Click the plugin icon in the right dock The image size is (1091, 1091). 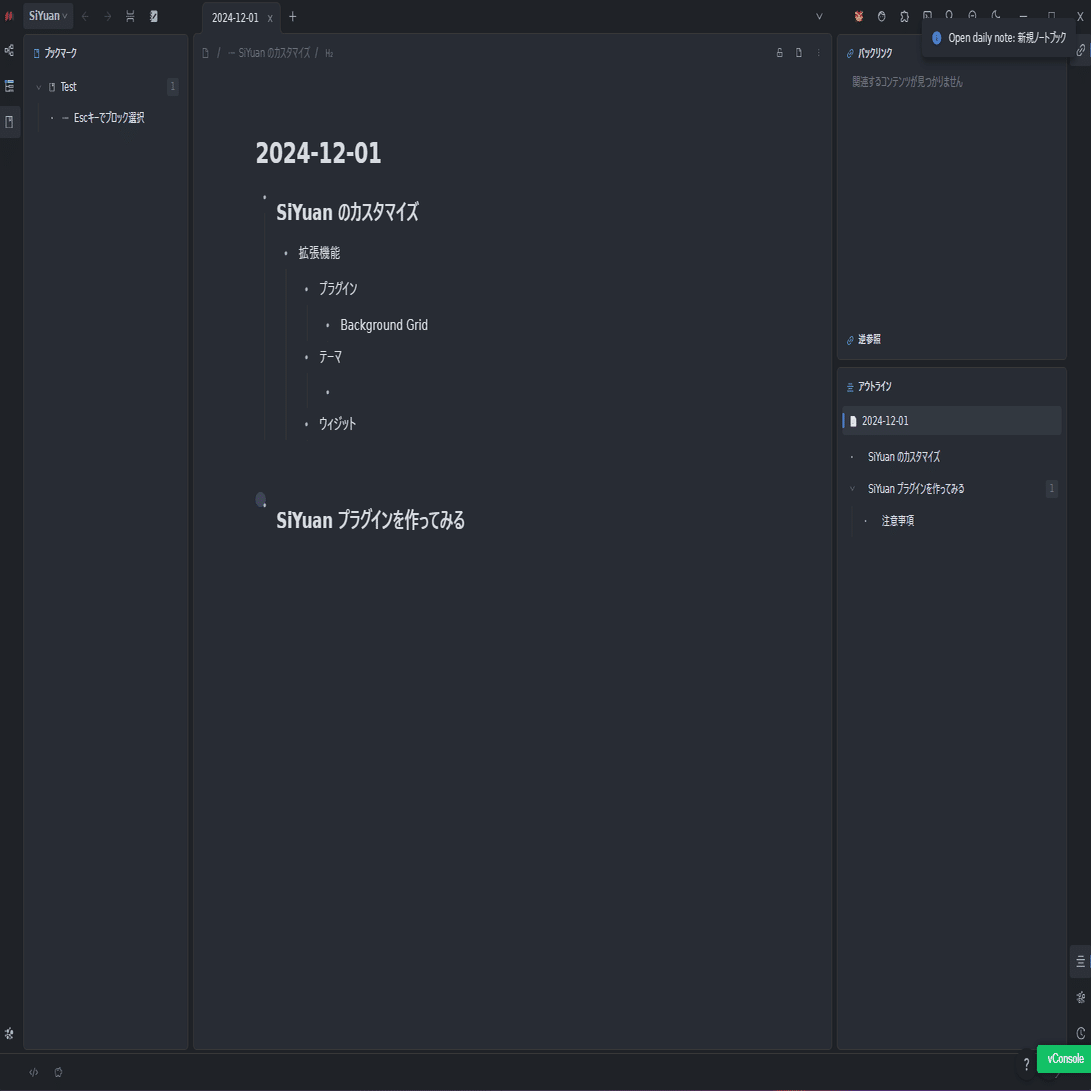point(1081,998)
